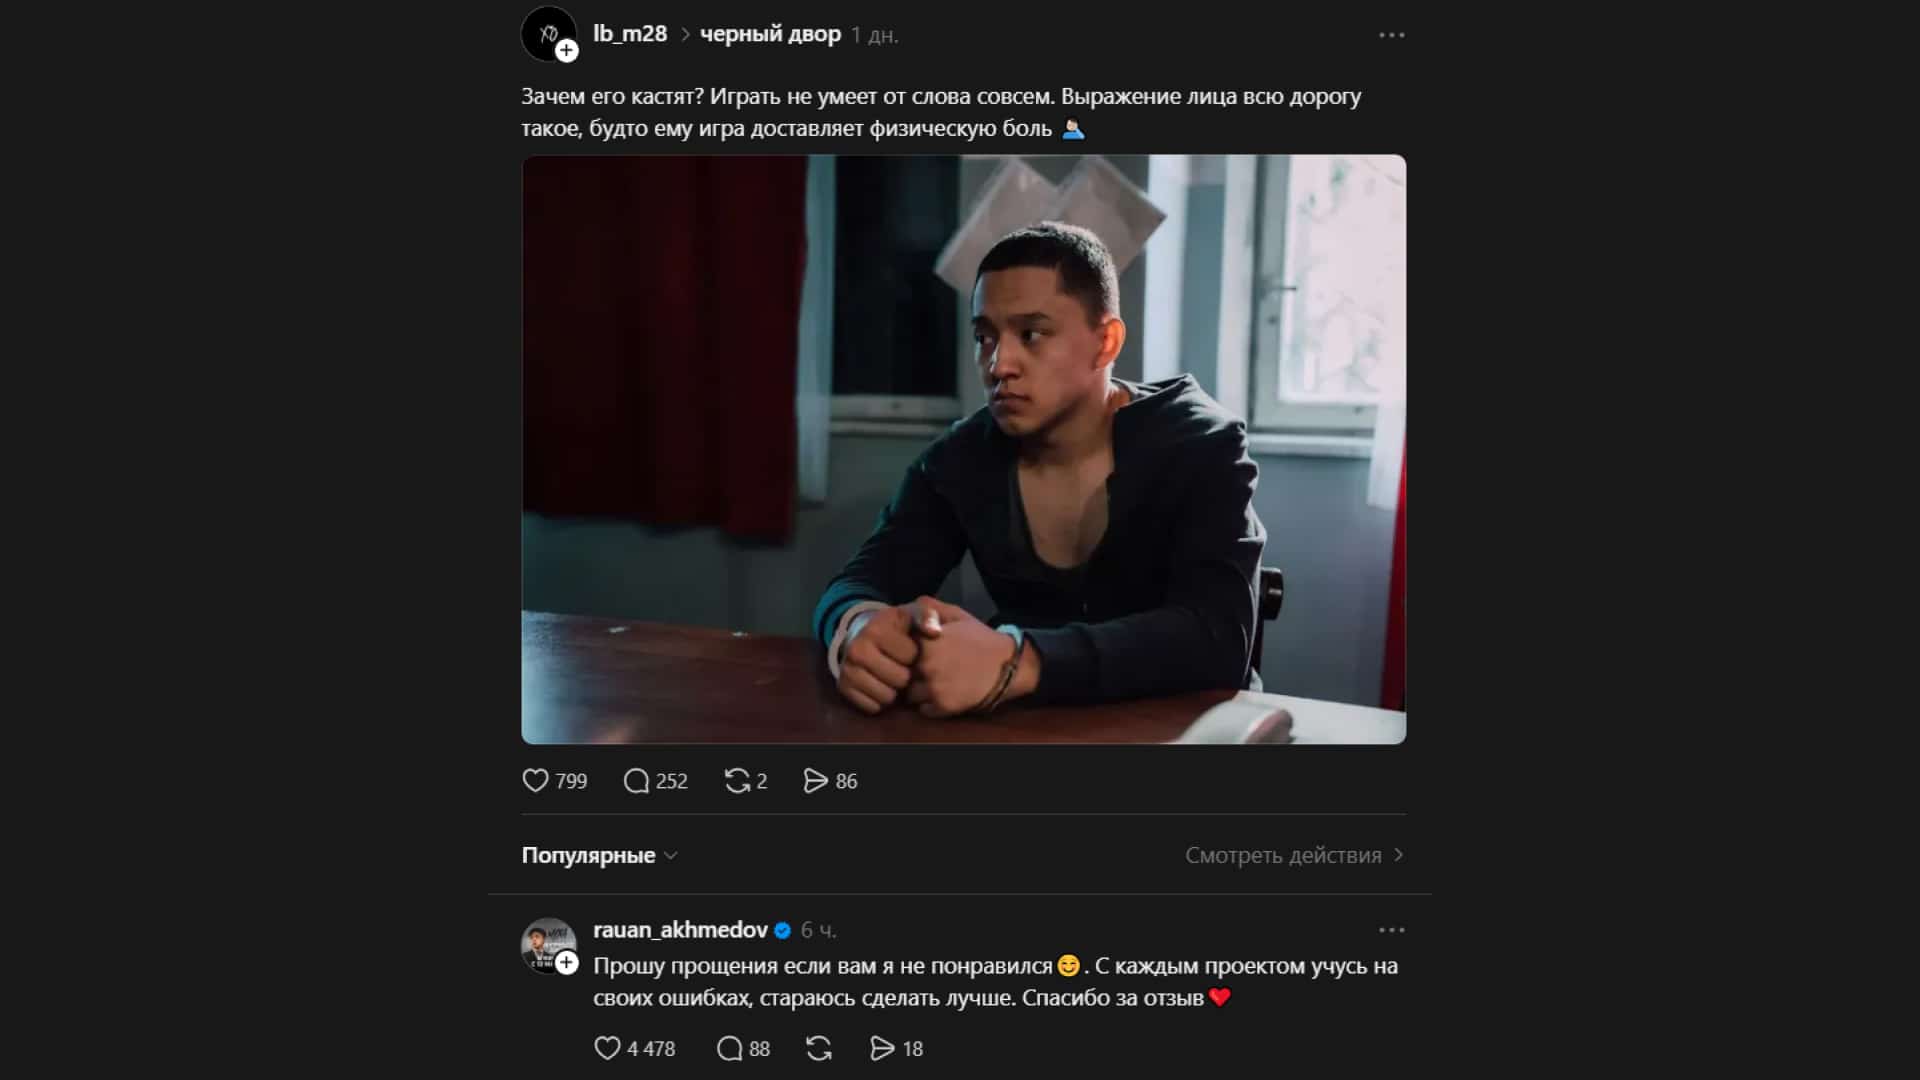Screen dimensions: 1920x1080
Task: Follow rauan_akhmedov via avatar plus badge
Action: (567, 963)
